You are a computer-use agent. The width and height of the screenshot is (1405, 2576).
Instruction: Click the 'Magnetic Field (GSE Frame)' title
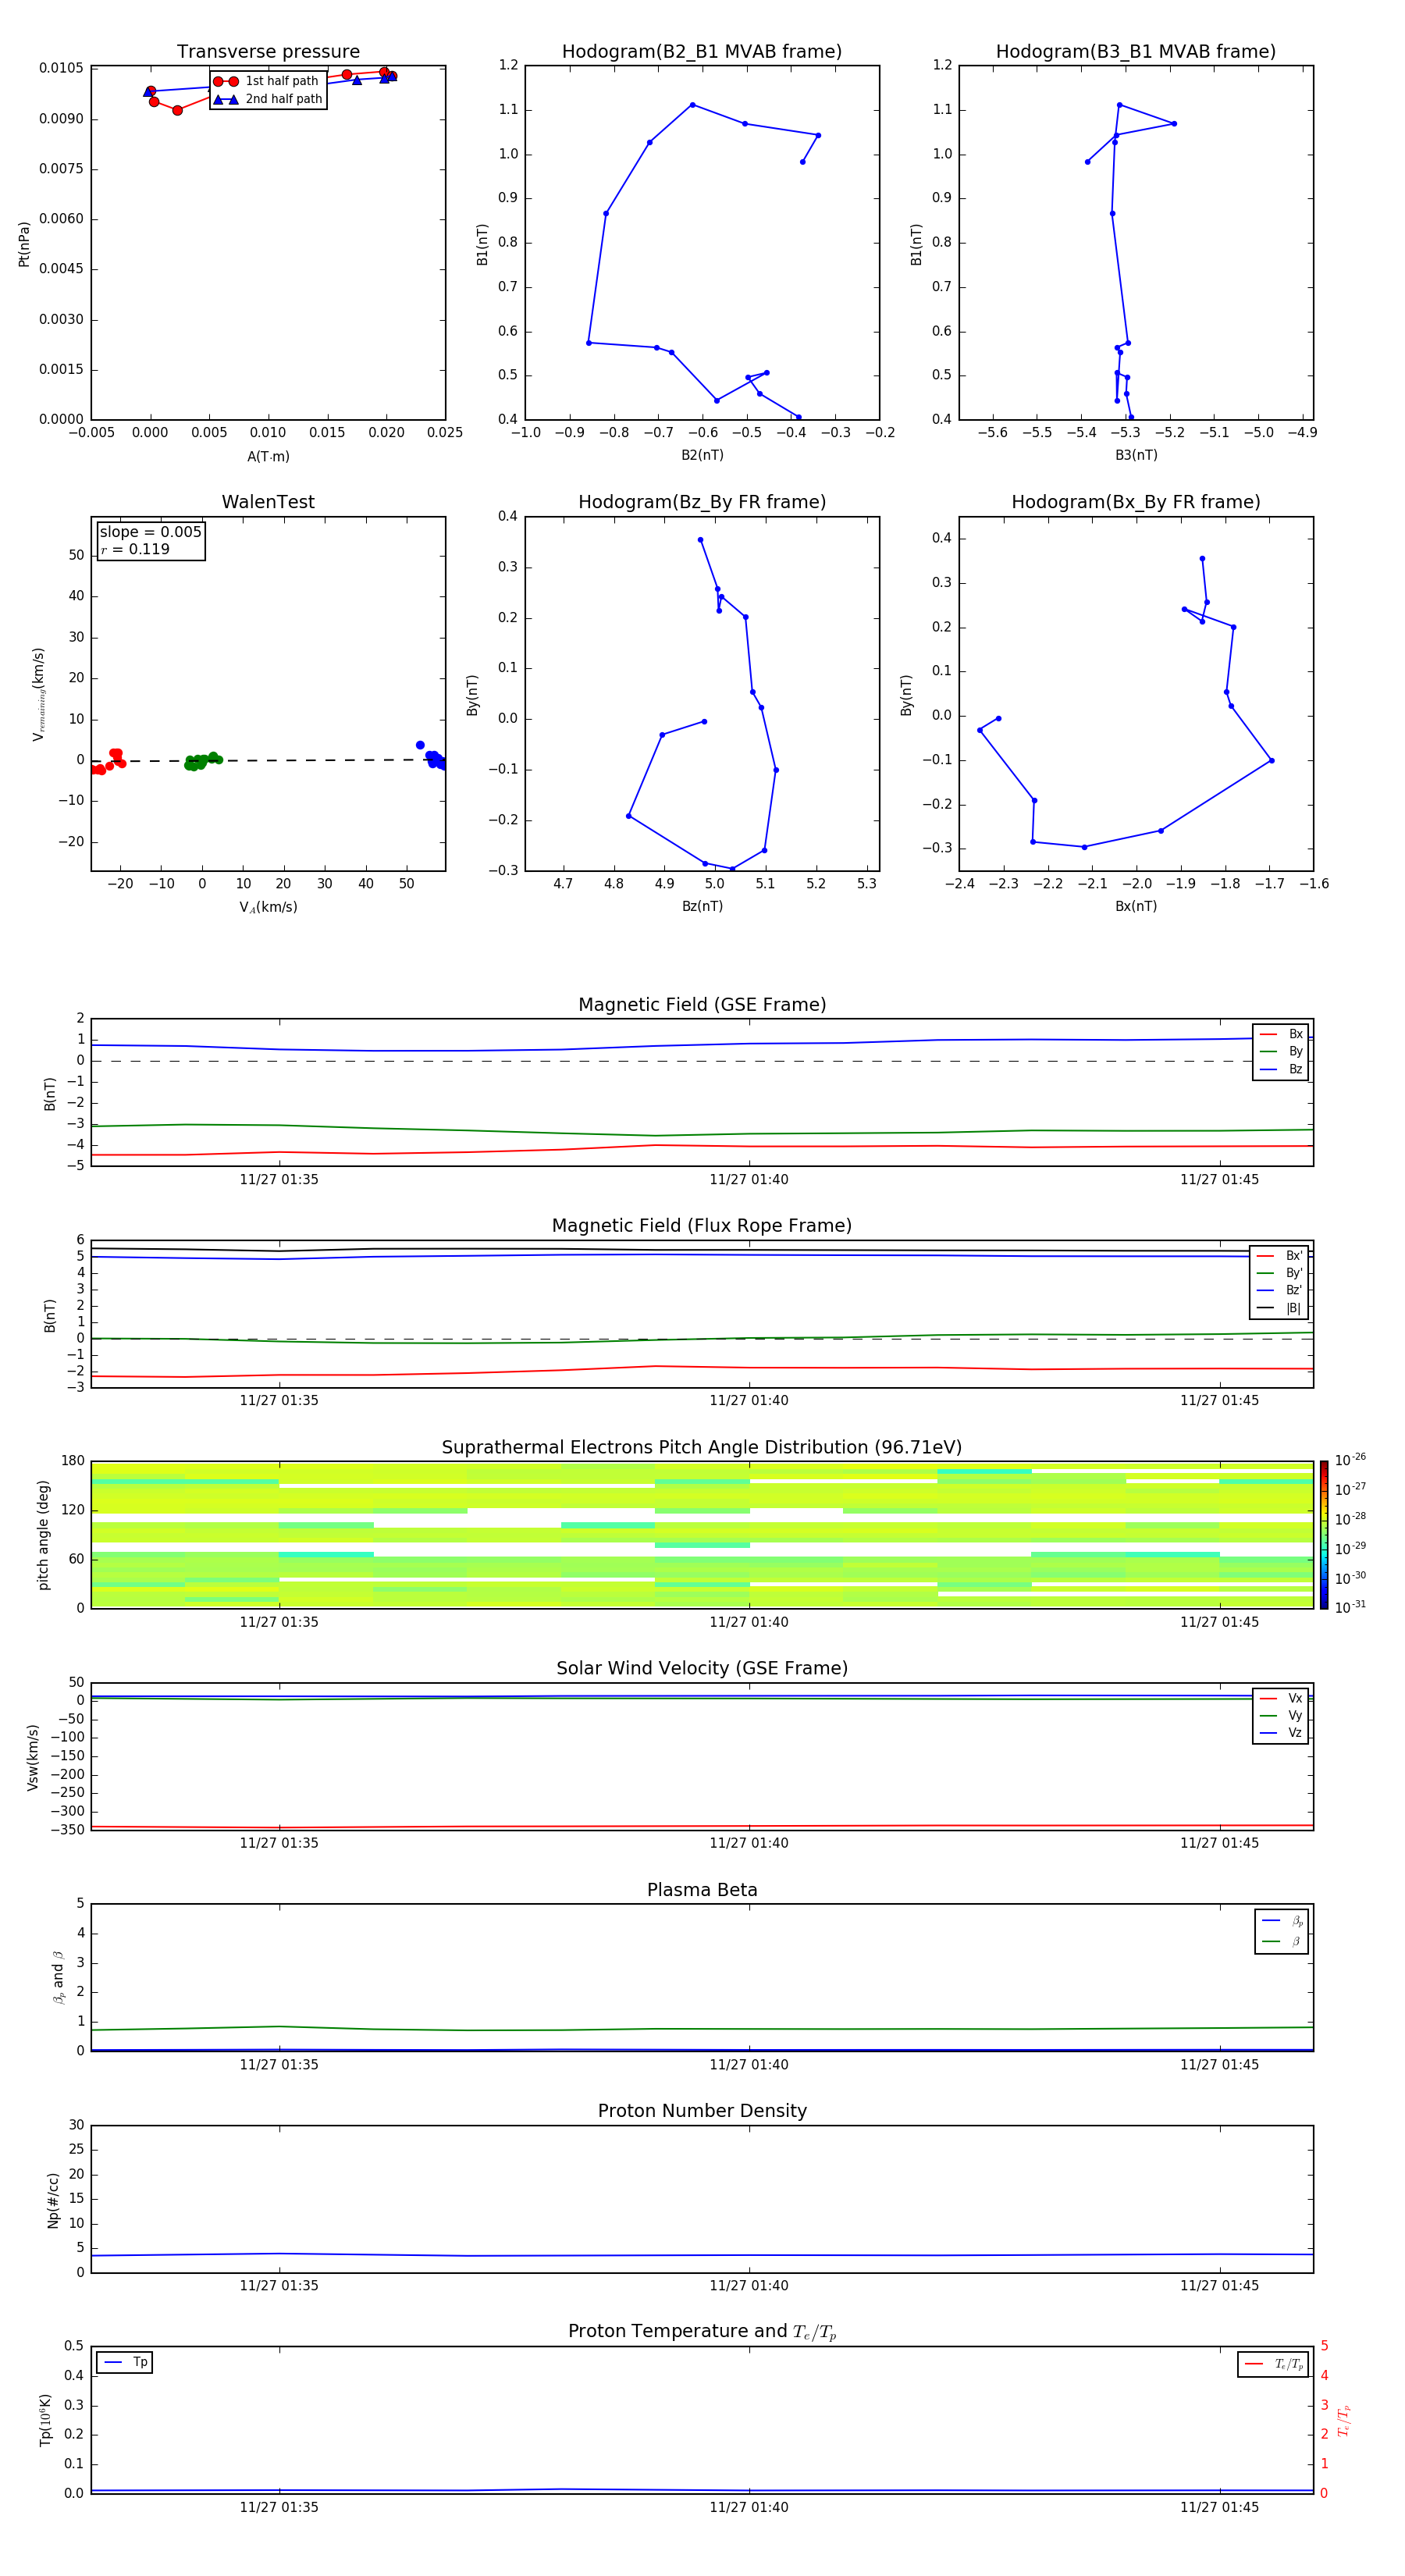(x=702, y=1005)
